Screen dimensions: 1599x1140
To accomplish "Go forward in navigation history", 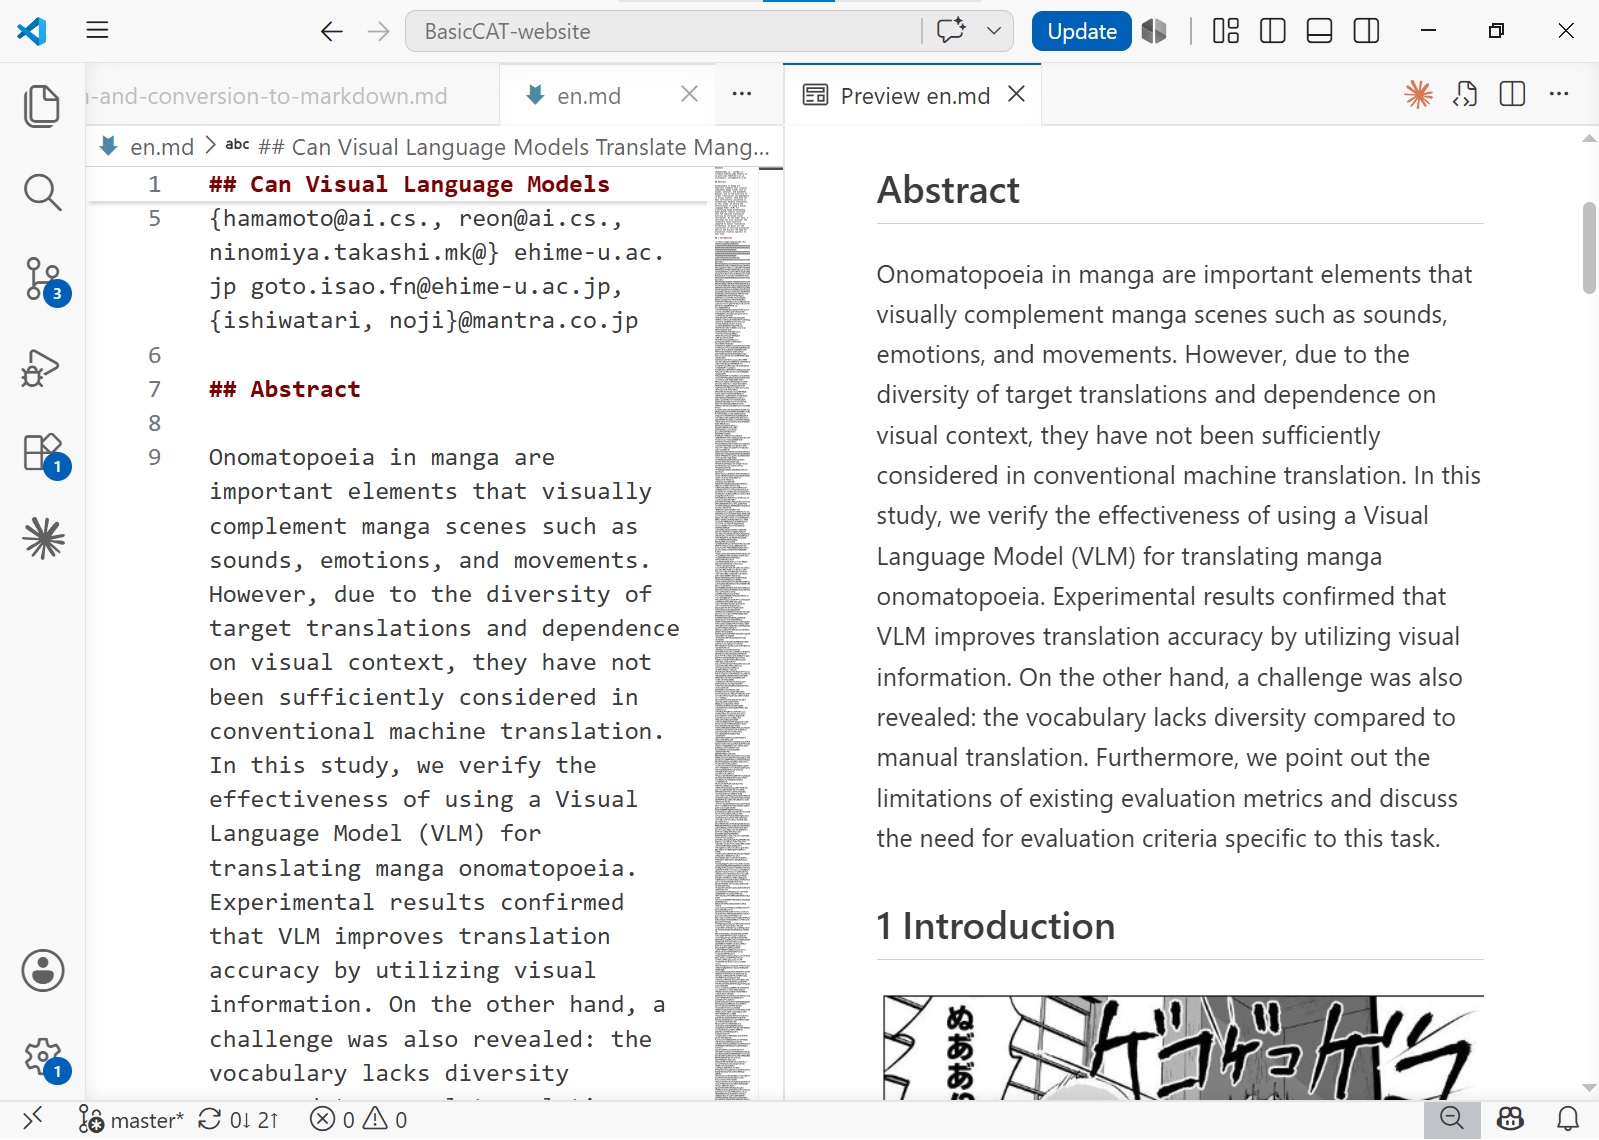I will click(x=378, y=31).
